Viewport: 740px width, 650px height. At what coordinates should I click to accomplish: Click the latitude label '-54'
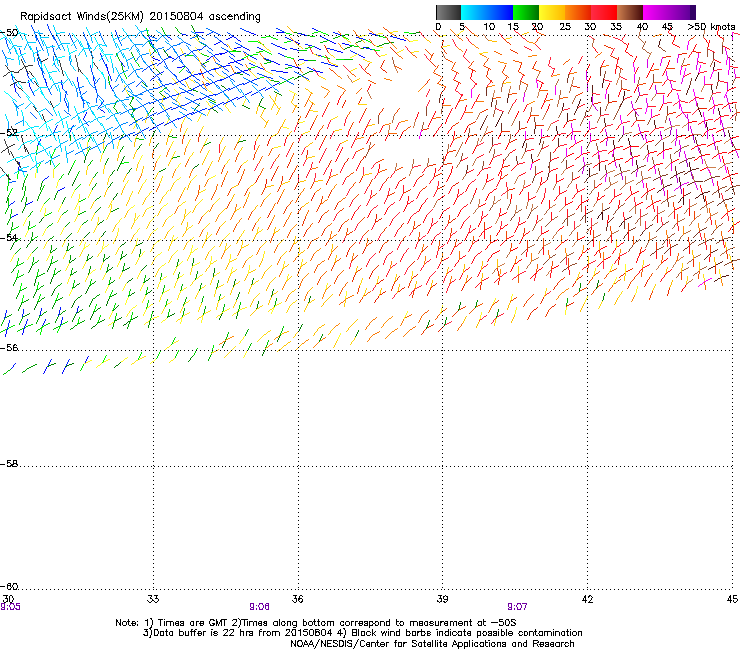9,237
